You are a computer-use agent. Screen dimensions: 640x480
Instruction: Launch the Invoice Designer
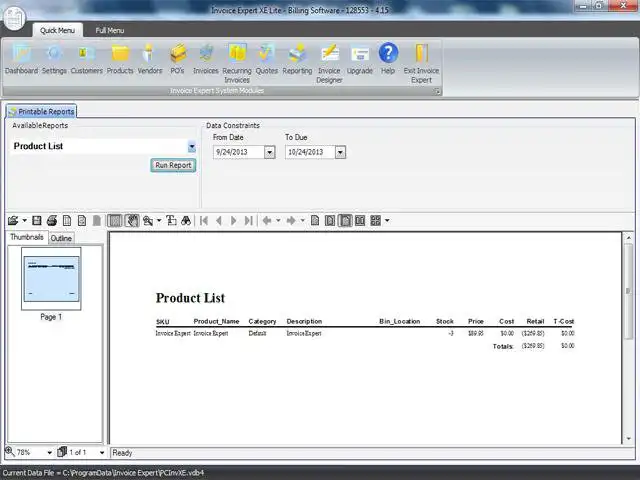click(329, 64)
